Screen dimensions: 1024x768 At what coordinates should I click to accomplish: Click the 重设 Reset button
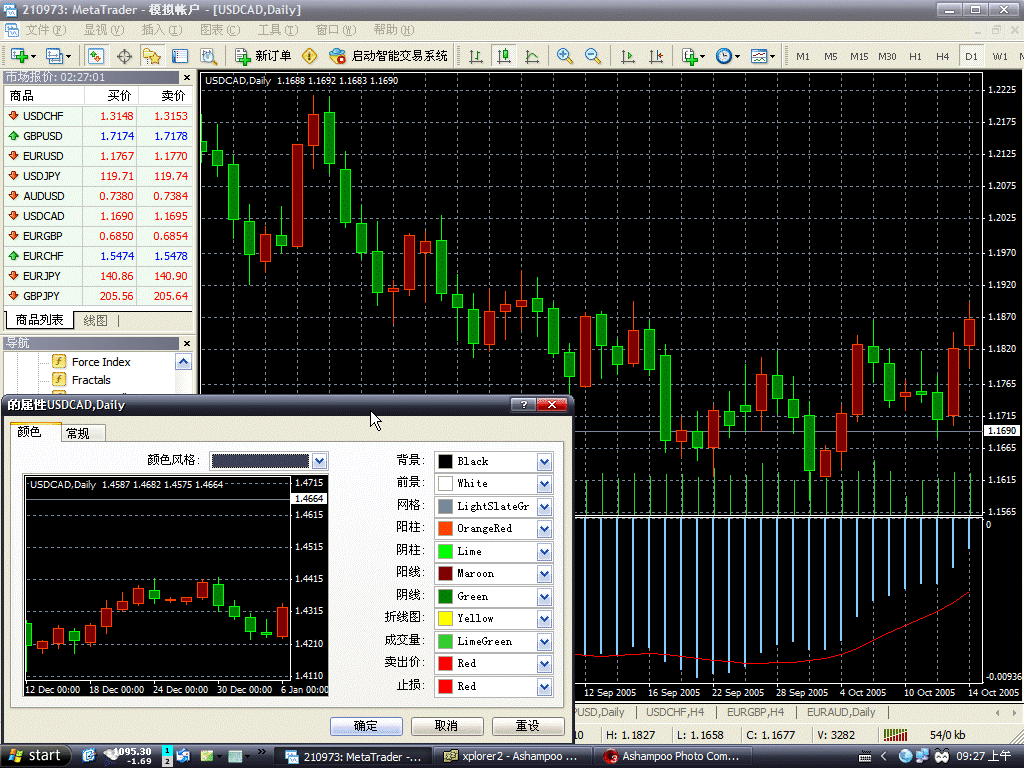click(528, 726)
